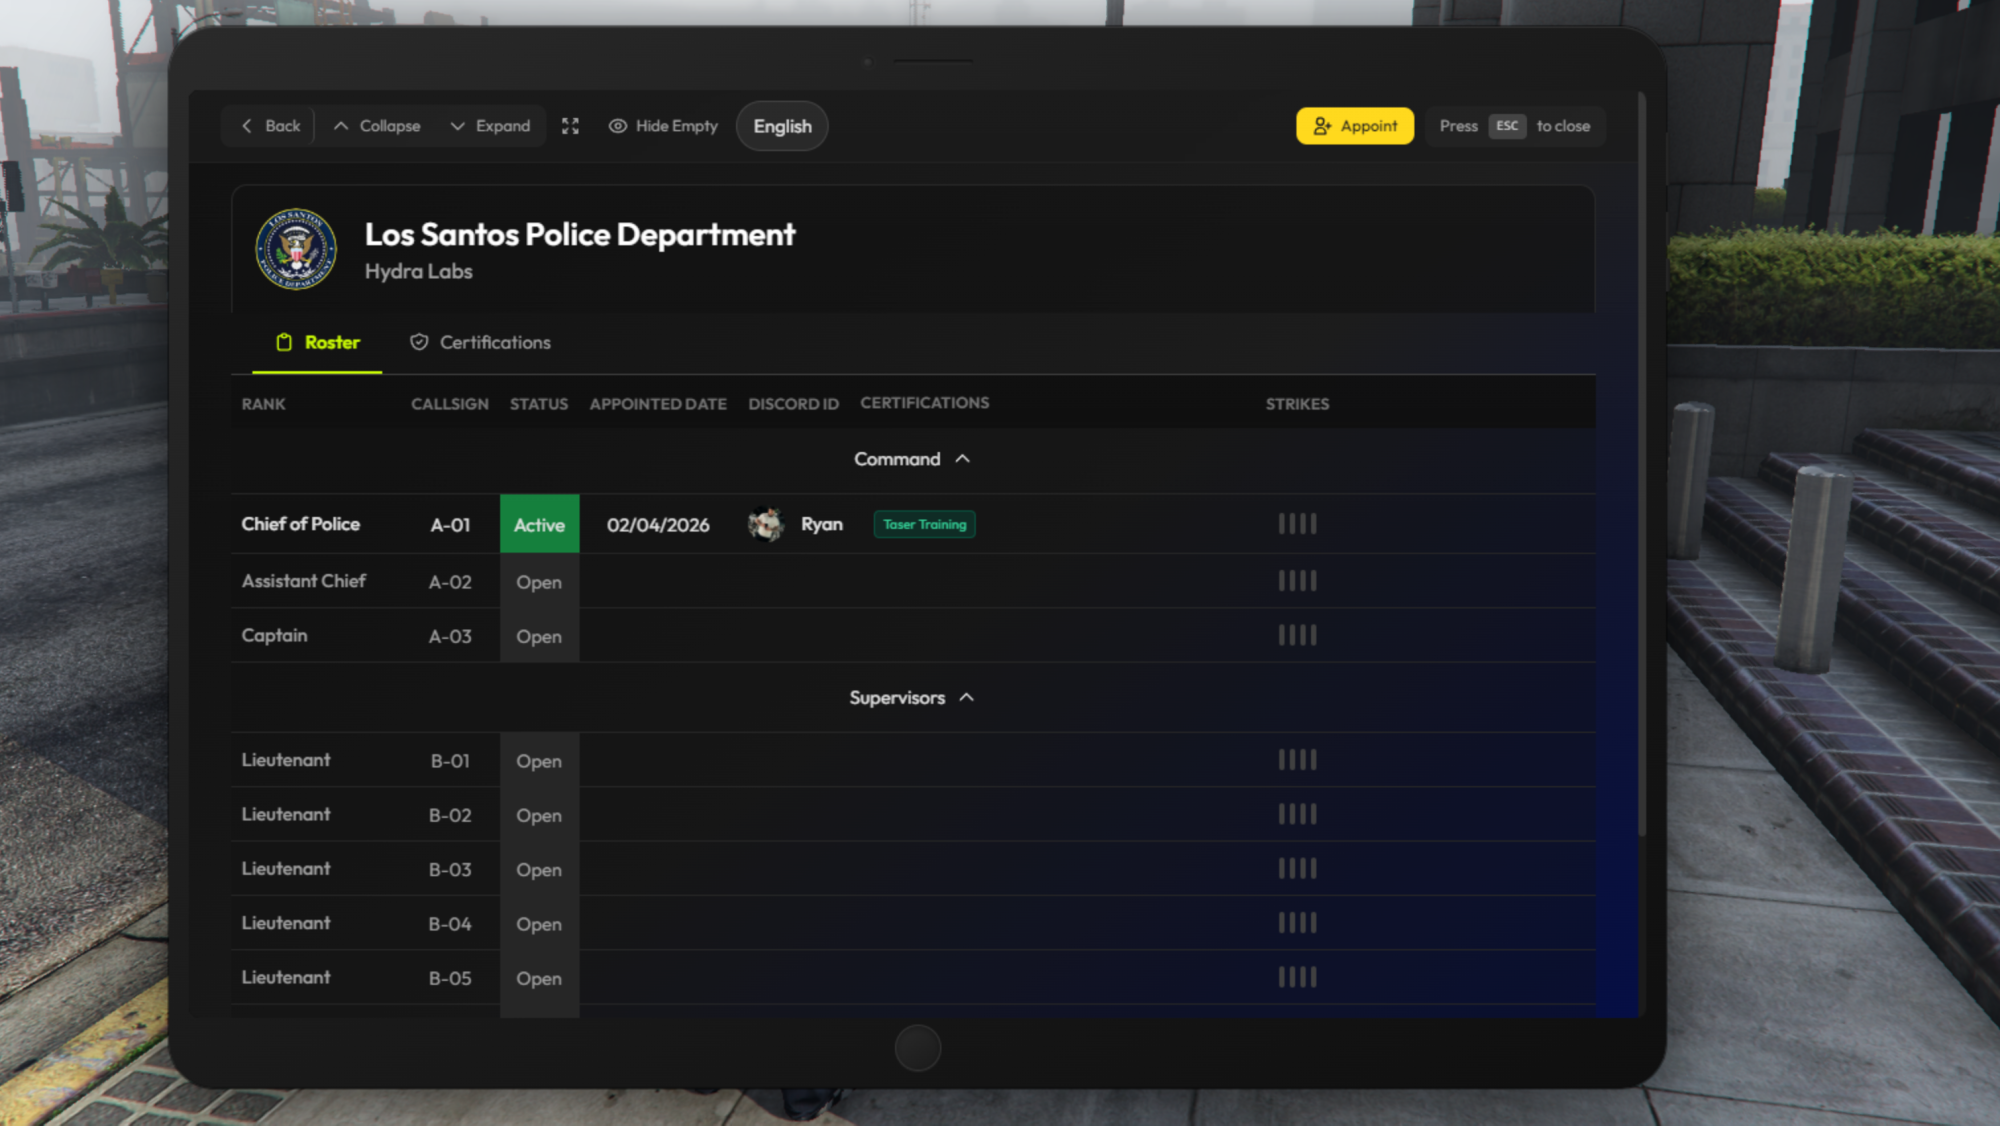Click the Taser Training certification badge
The height and width of the screenshot is (1126, 2000).
click(x=924, y=524)
